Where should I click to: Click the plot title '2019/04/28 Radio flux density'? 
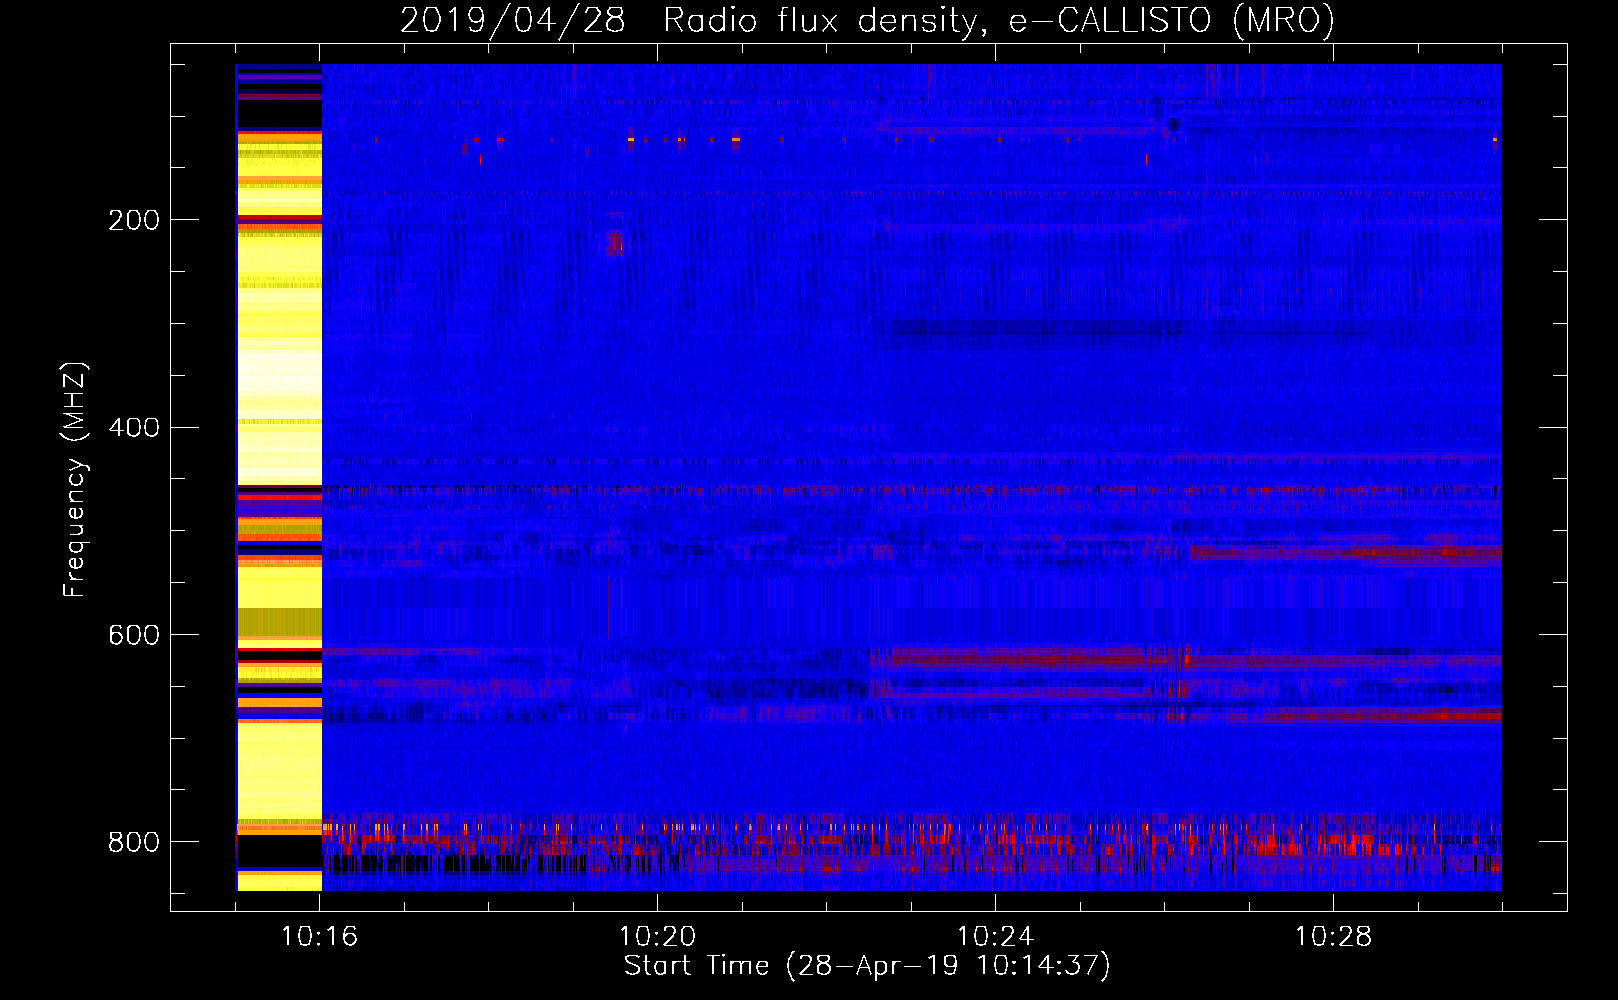[x=867, y=20]
